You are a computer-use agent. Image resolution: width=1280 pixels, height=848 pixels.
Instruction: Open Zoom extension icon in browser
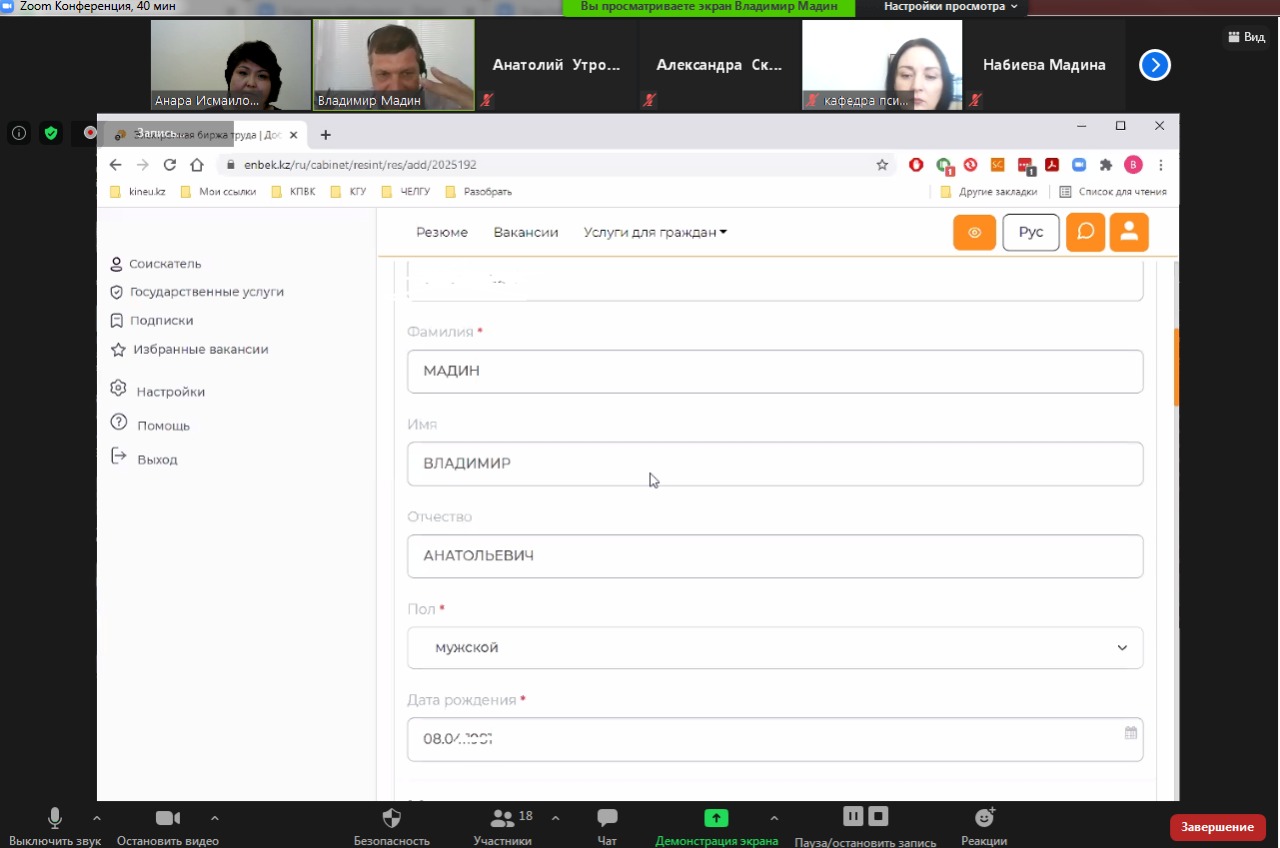click(1079, 165)
